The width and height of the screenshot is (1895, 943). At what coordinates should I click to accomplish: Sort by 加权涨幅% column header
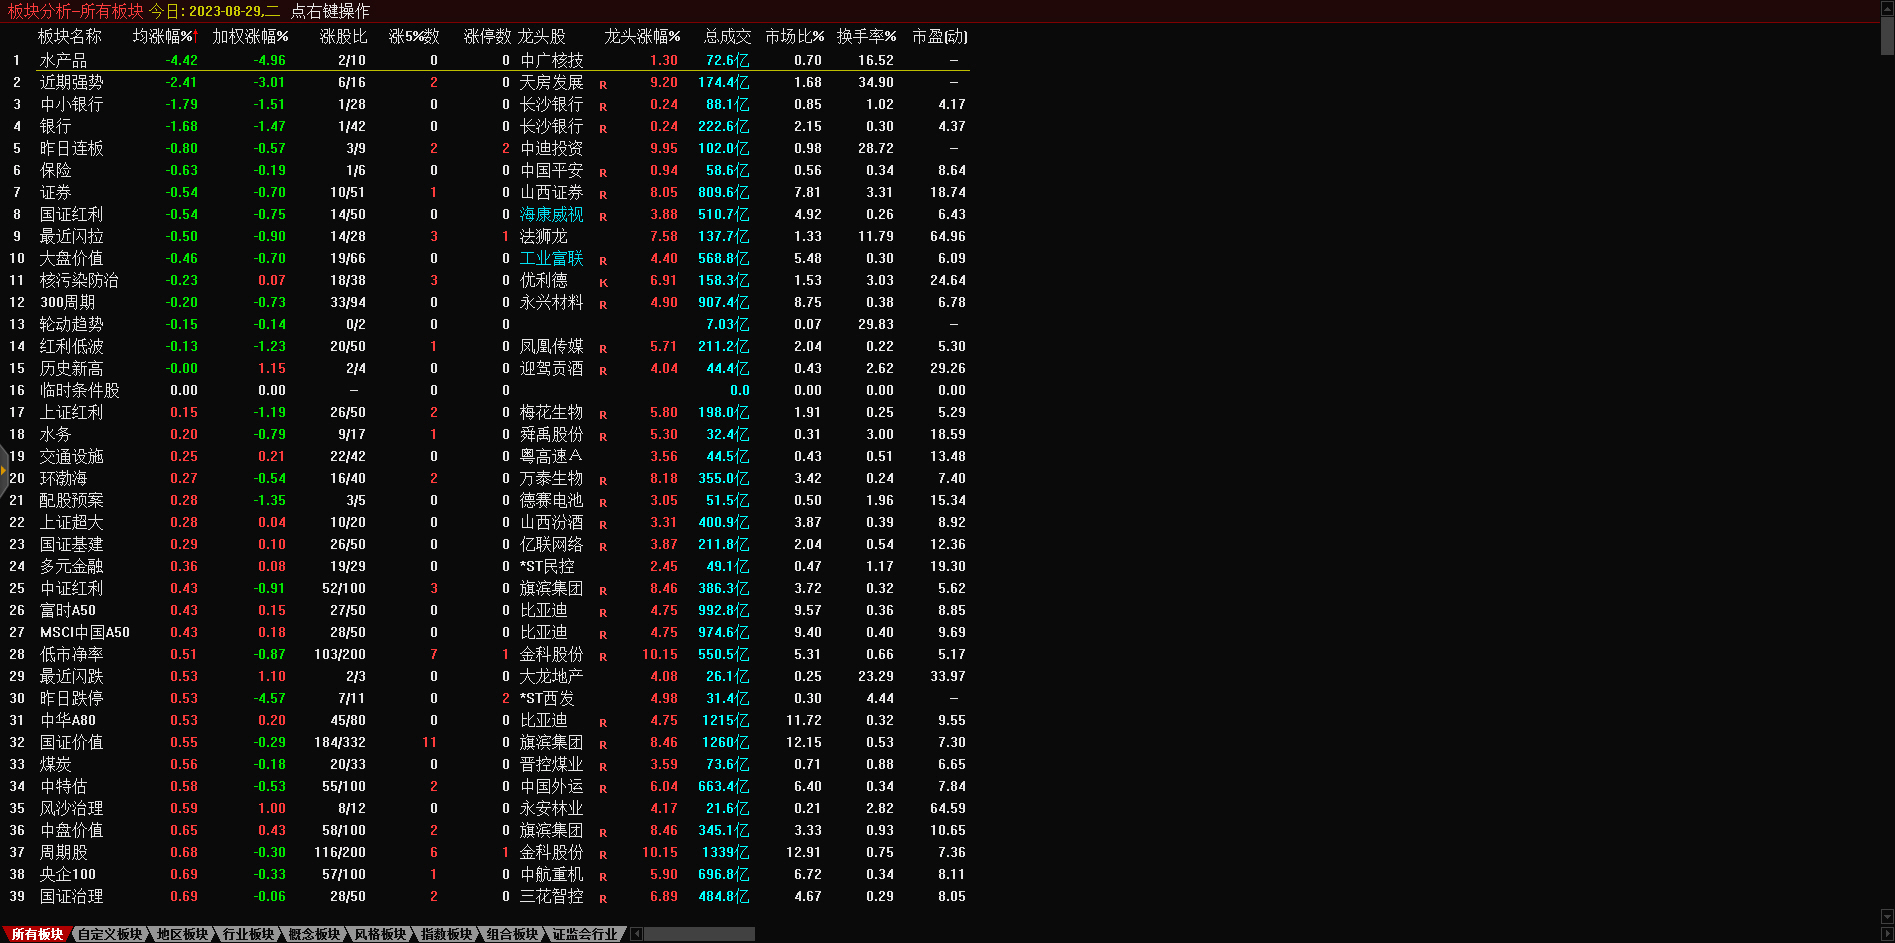tap(250, 37)
